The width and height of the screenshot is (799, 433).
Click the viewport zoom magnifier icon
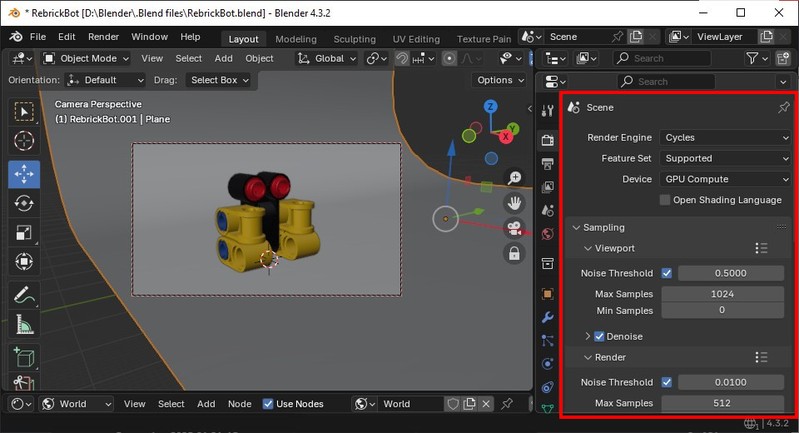515,178
